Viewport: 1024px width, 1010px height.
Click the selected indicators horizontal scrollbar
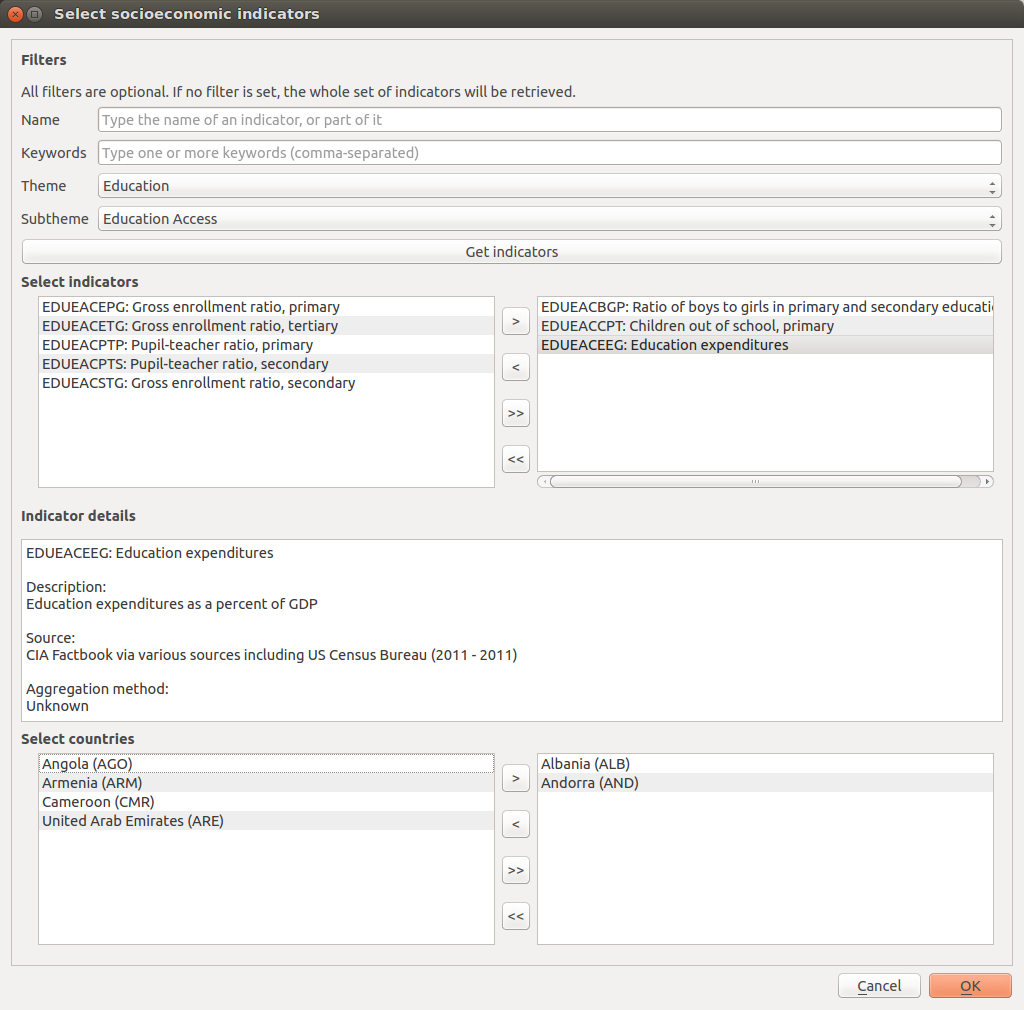point(755,481)
